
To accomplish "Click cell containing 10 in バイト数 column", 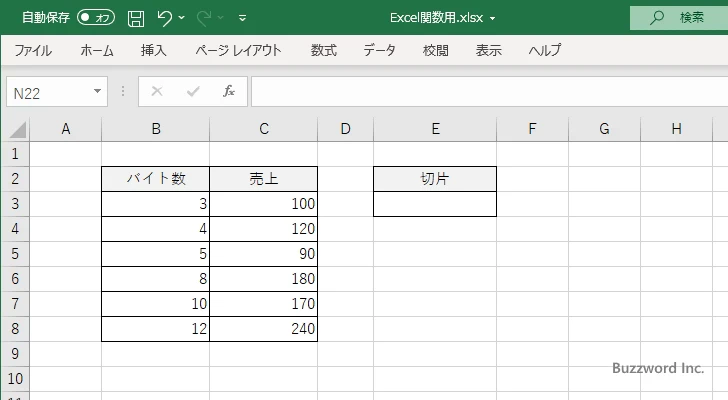I will (x=156, y=304).
